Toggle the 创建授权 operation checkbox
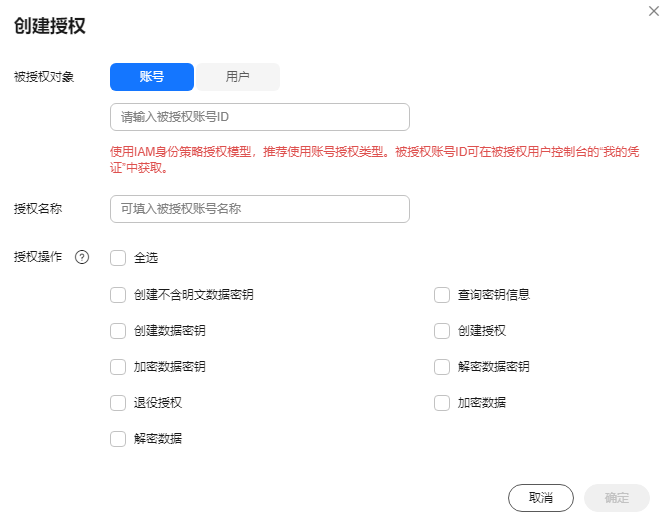The width and height of the screenshot is (672, 520). 442,331
